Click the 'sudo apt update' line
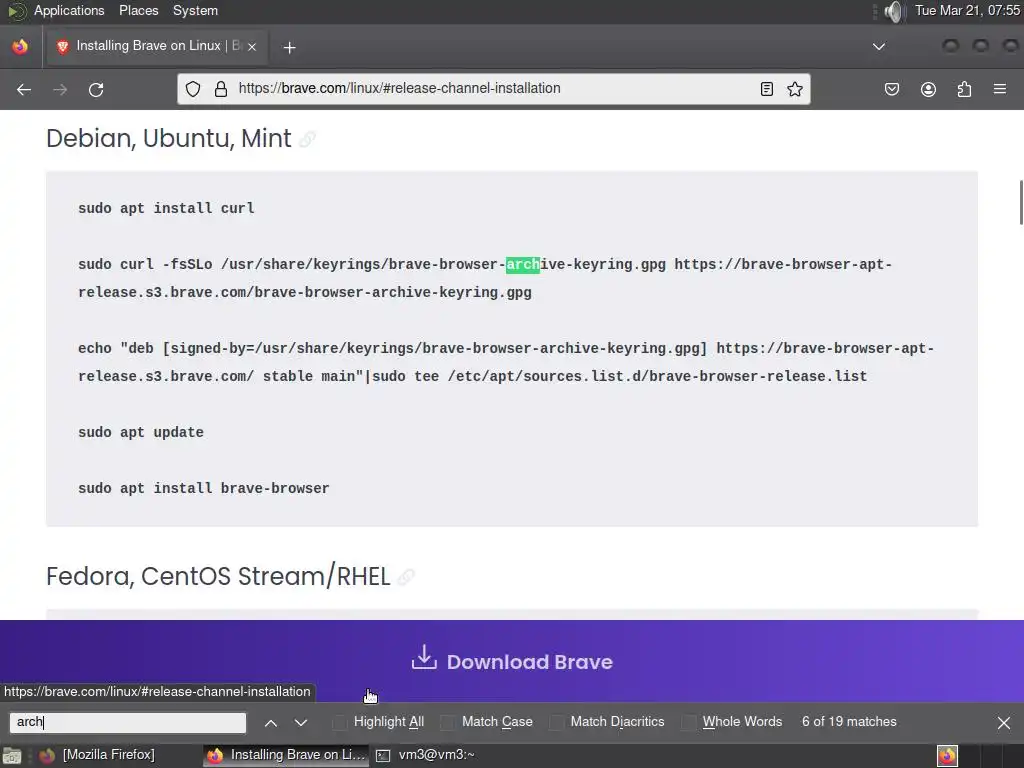The image size is (1024, 768). (x=141, y=432)
